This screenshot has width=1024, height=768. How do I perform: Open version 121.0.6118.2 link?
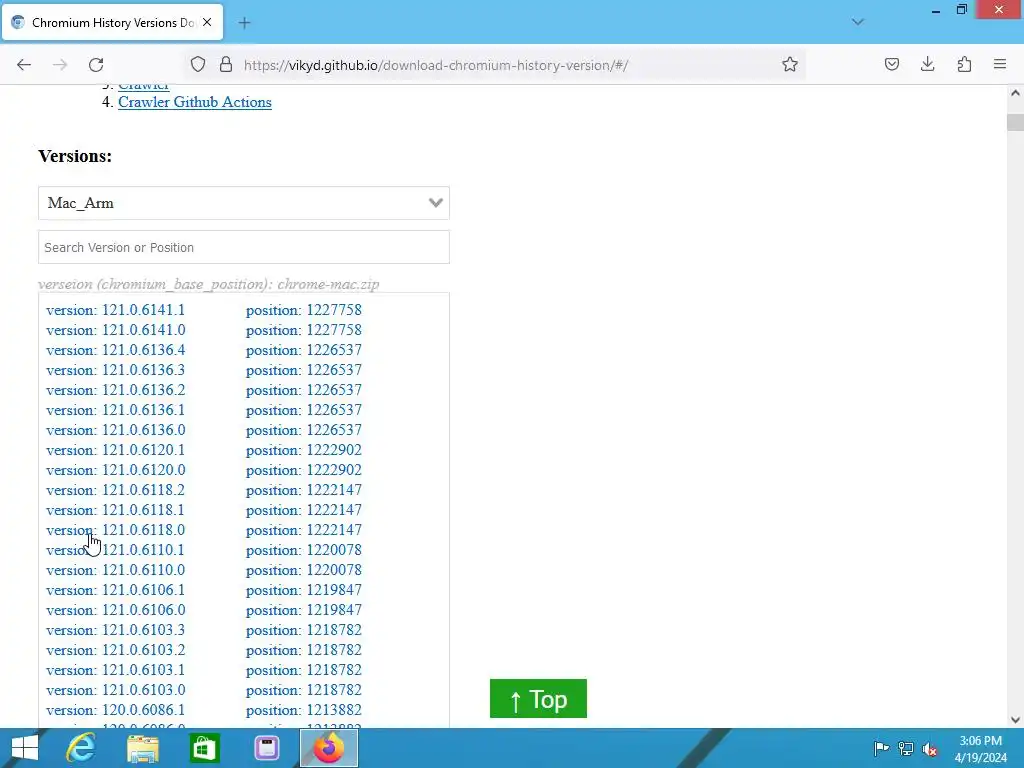tap(116, 490)
